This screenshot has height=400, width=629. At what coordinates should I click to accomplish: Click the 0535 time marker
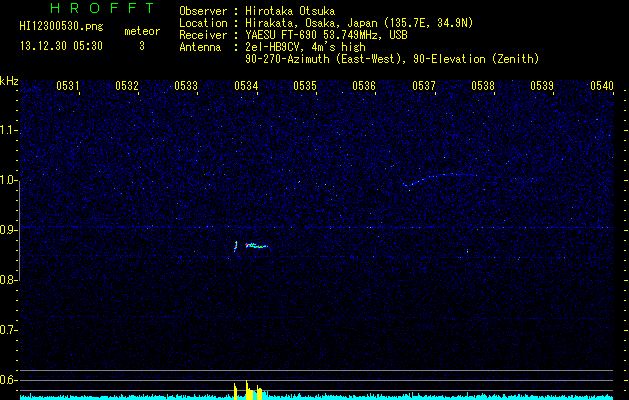(x=305, y=86)
